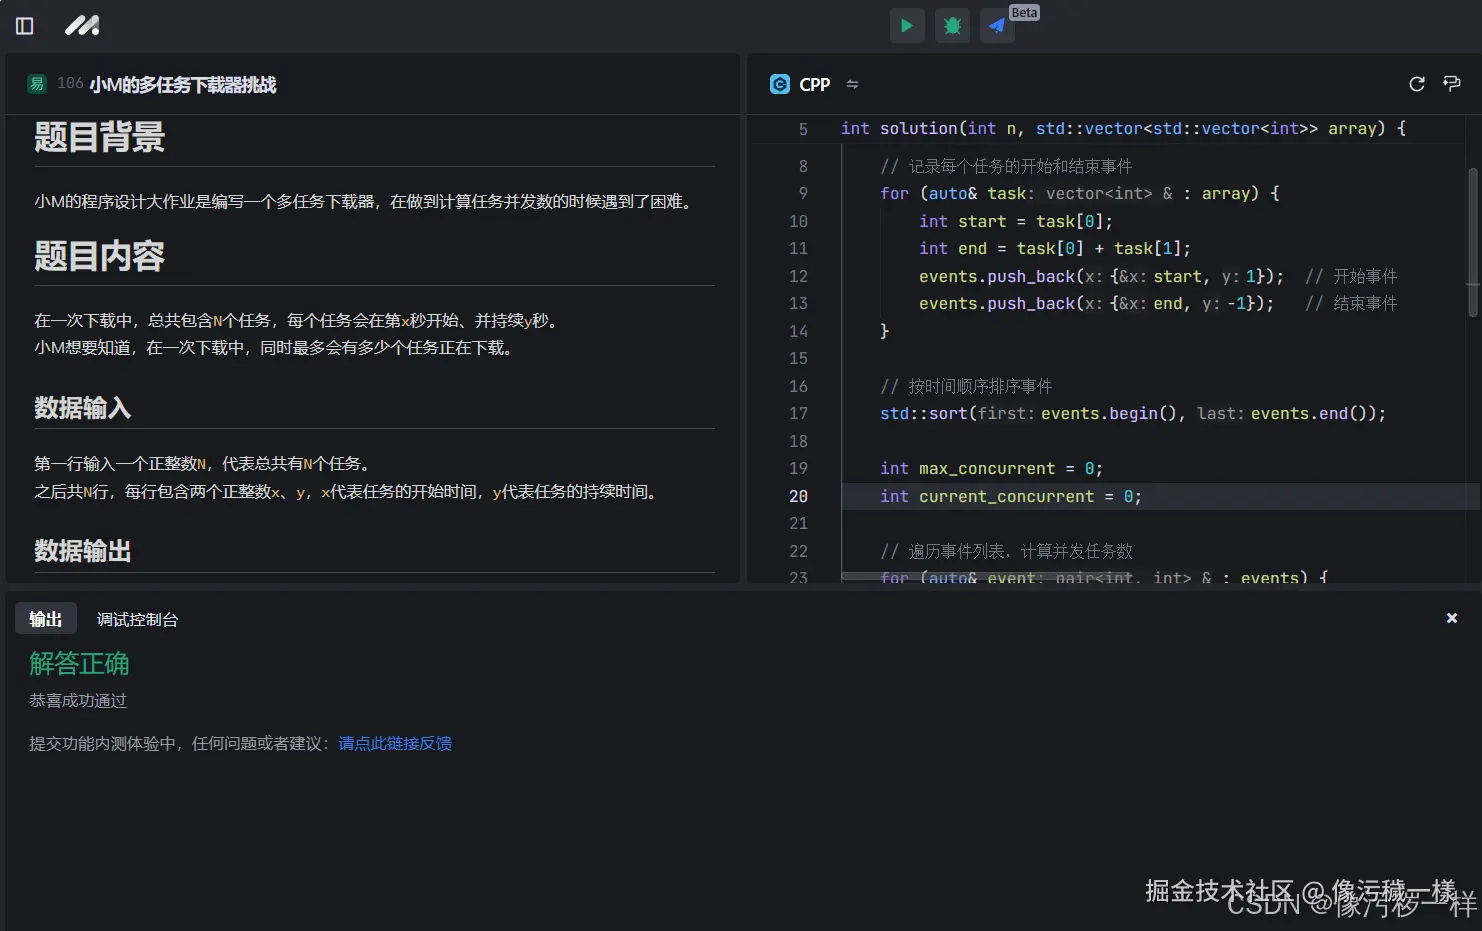The height and width of the screenshot is (931, 1482).
Task: Click the Beta badge
Action: pyautogui.click(x=1024, y=13)
